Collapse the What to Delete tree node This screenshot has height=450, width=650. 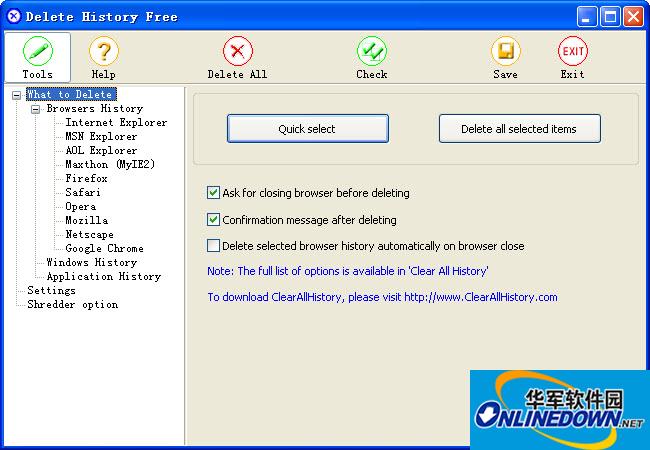[x=16, y=95]
